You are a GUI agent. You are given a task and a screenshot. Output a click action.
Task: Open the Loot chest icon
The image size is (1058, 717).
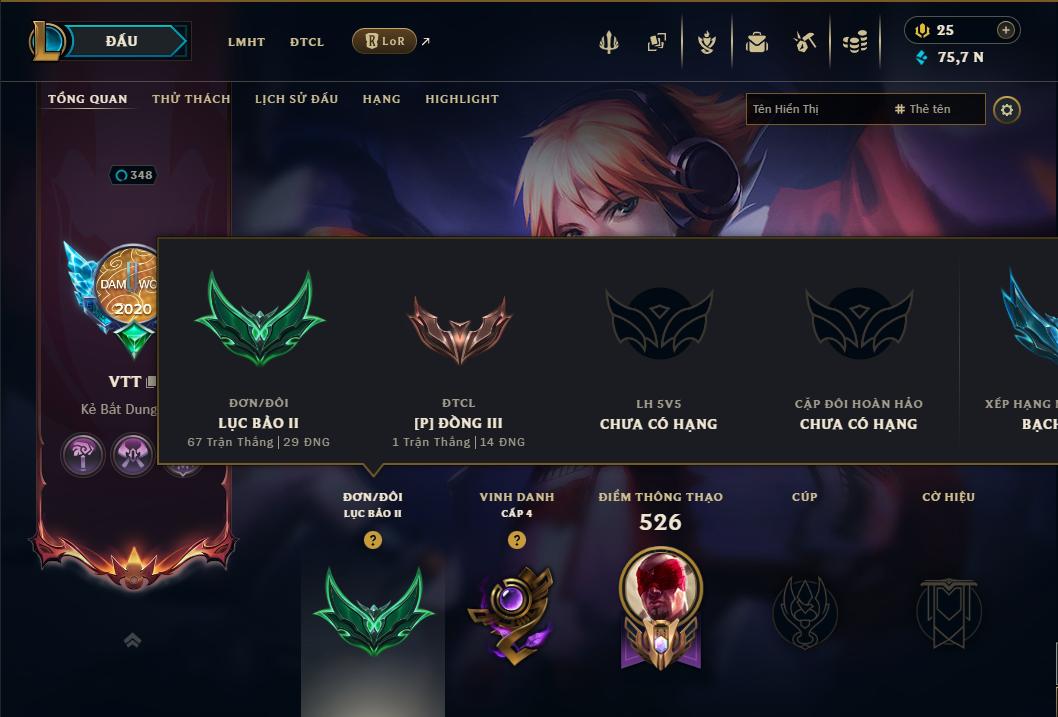(x=756, y=42)
